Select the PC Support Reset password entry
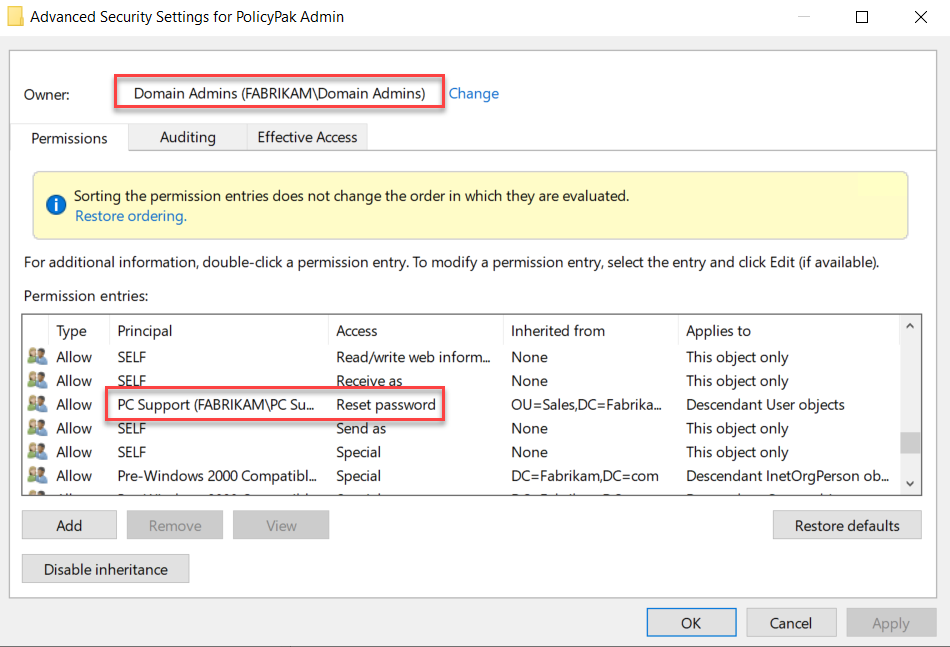Viewport: 950px width, 647px height. [463, 404]
